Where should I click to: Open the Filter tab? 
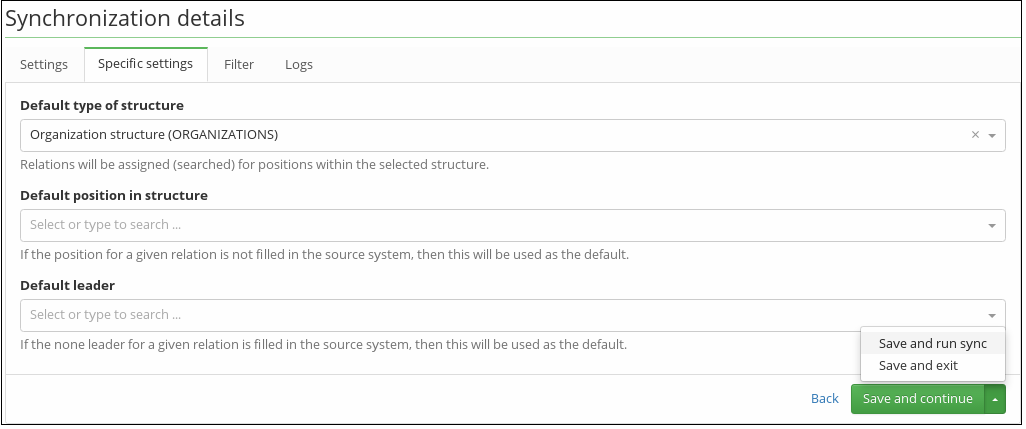[x=239, y=65]
